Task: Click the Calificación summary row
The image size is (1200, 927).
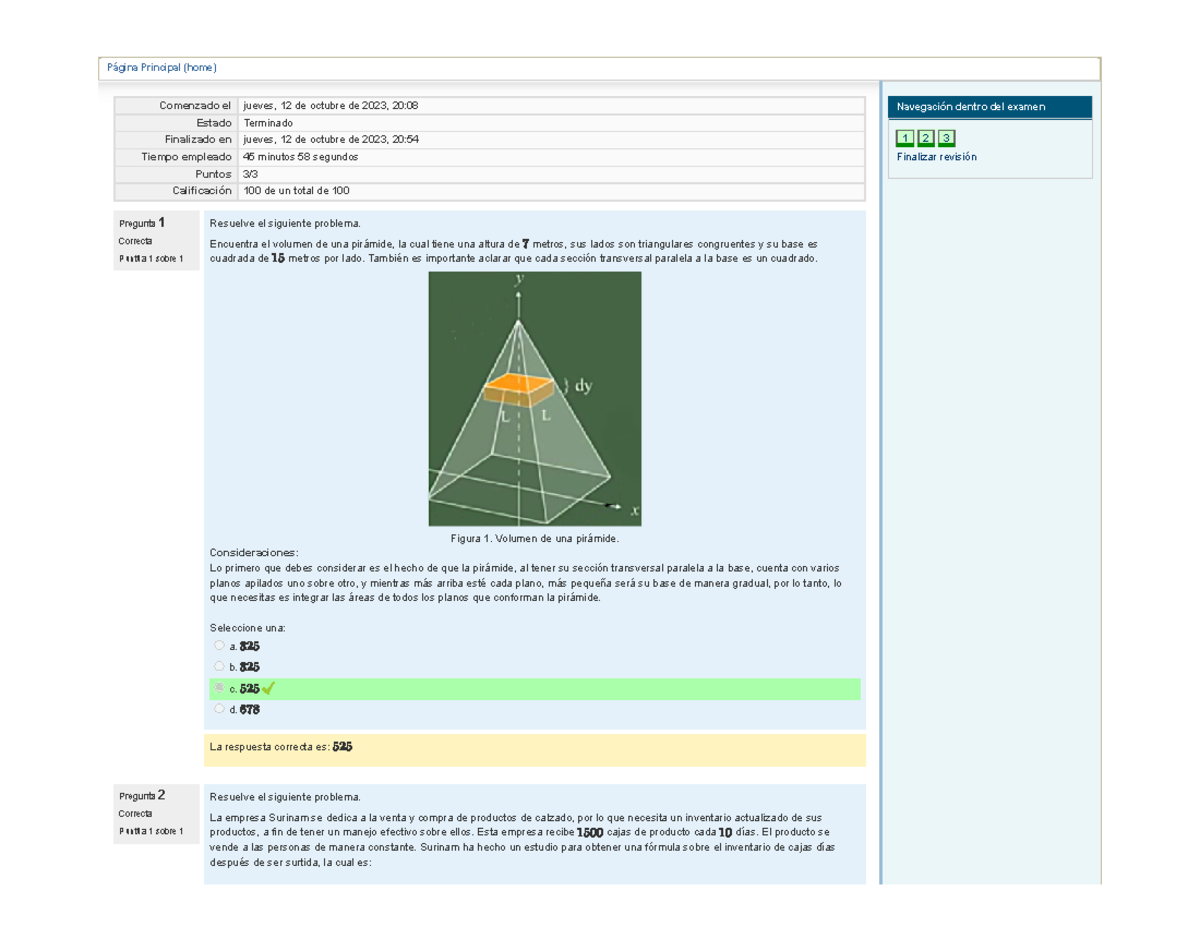Action: point(490,190)
